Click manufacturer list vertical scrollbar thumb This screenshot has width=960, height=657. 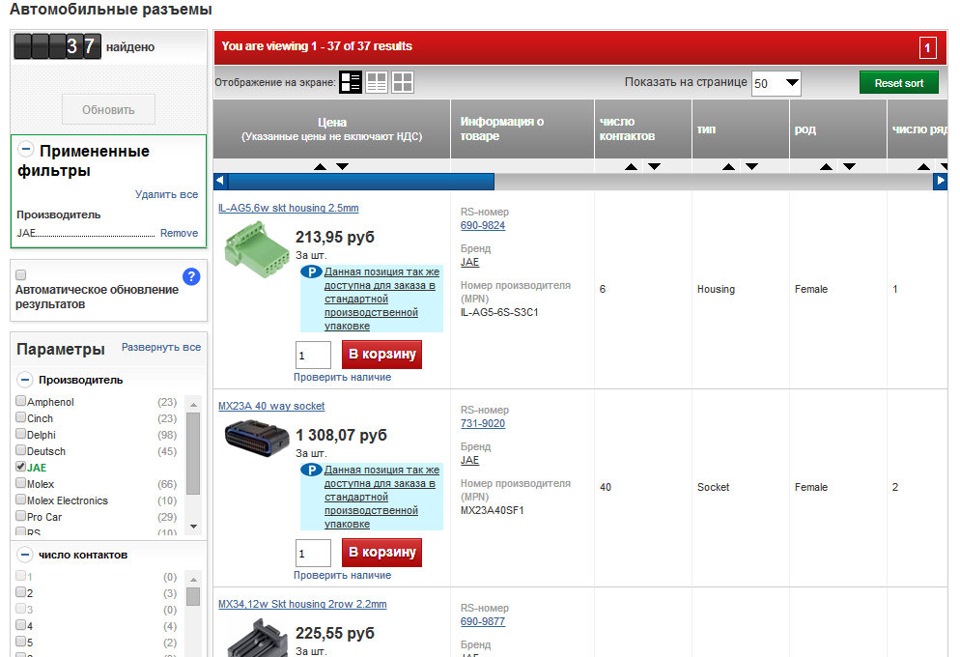(x=193, y=453)
